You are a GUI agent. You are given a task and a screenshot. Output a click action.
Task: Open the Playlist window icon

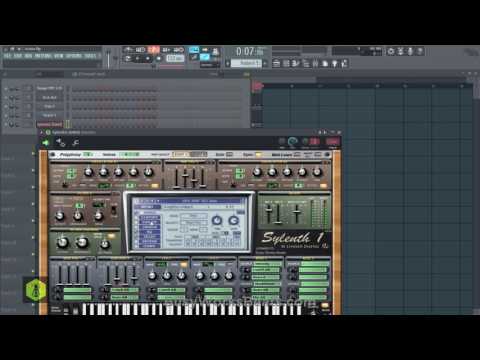(276, 63)
